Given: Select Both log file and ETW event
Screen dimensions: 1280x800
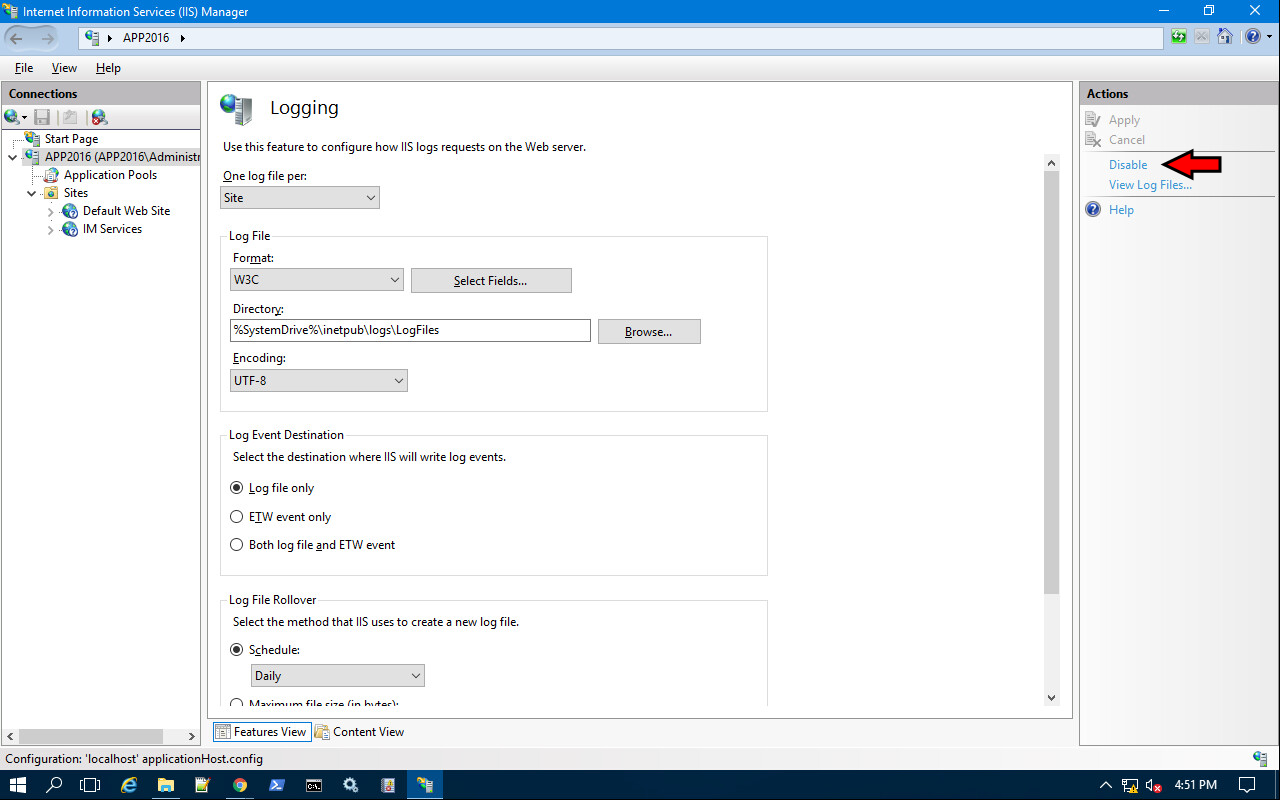Looking at the screenshot, I should [237, 545].
